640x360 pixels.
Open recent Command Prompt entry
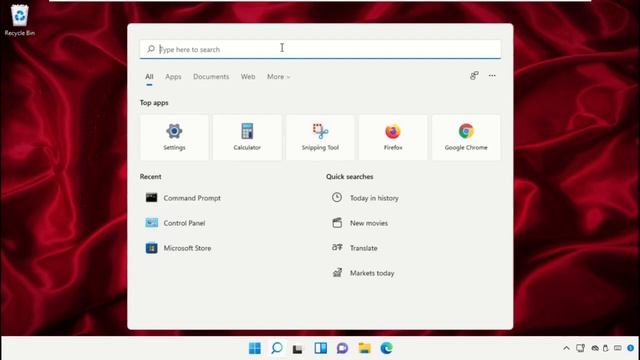[183, 198]
